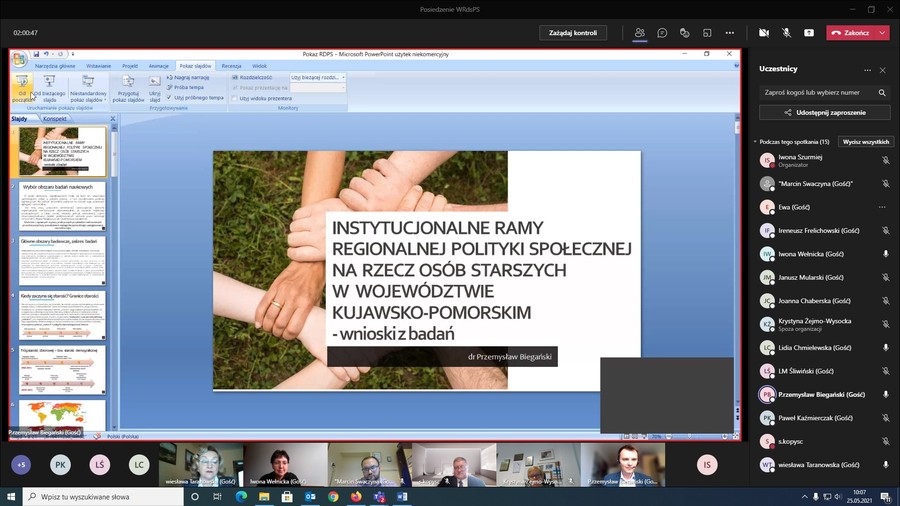Image resolution: width=900 pixels, height=506 pixels.
Task: Open the meeting chat icon
Action: click(662, 33)
